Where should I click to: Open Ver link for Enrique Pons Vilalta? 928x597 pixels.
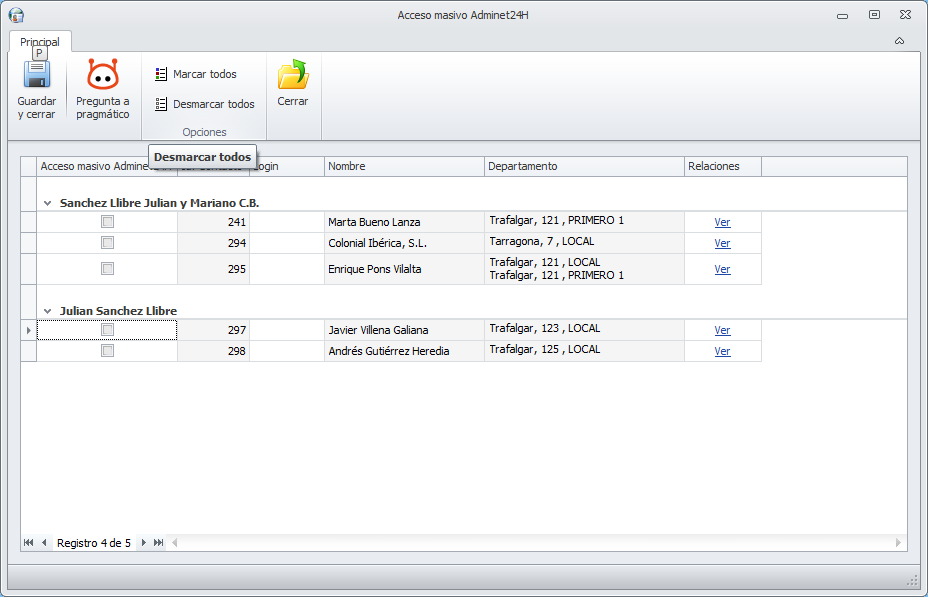pyautogui.click(x=722, y=269)
